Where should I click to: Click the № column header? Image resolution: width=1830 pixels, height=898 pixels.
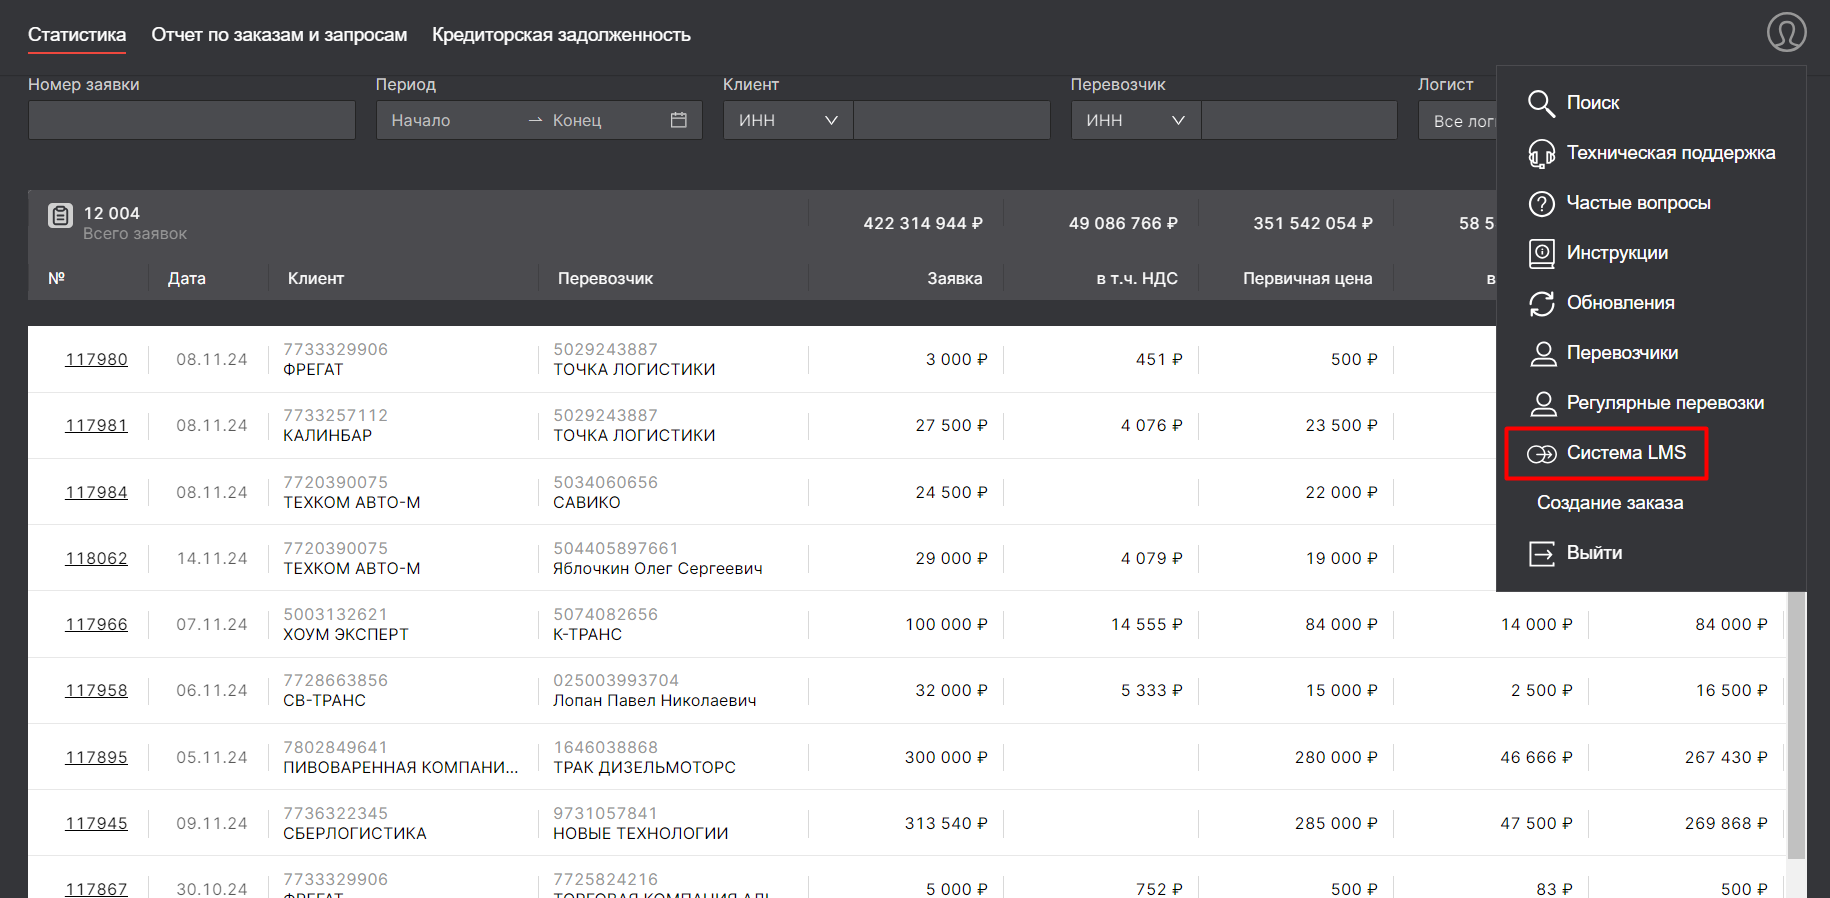pyautogui.click(x=56, y=278)
